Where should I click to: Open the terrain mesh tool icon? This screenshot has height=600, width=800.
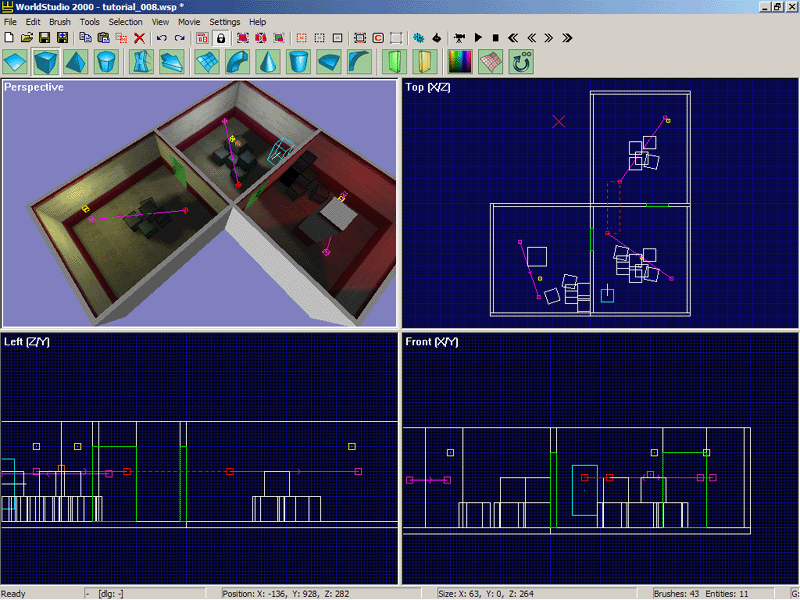click(x=491, y=62)
